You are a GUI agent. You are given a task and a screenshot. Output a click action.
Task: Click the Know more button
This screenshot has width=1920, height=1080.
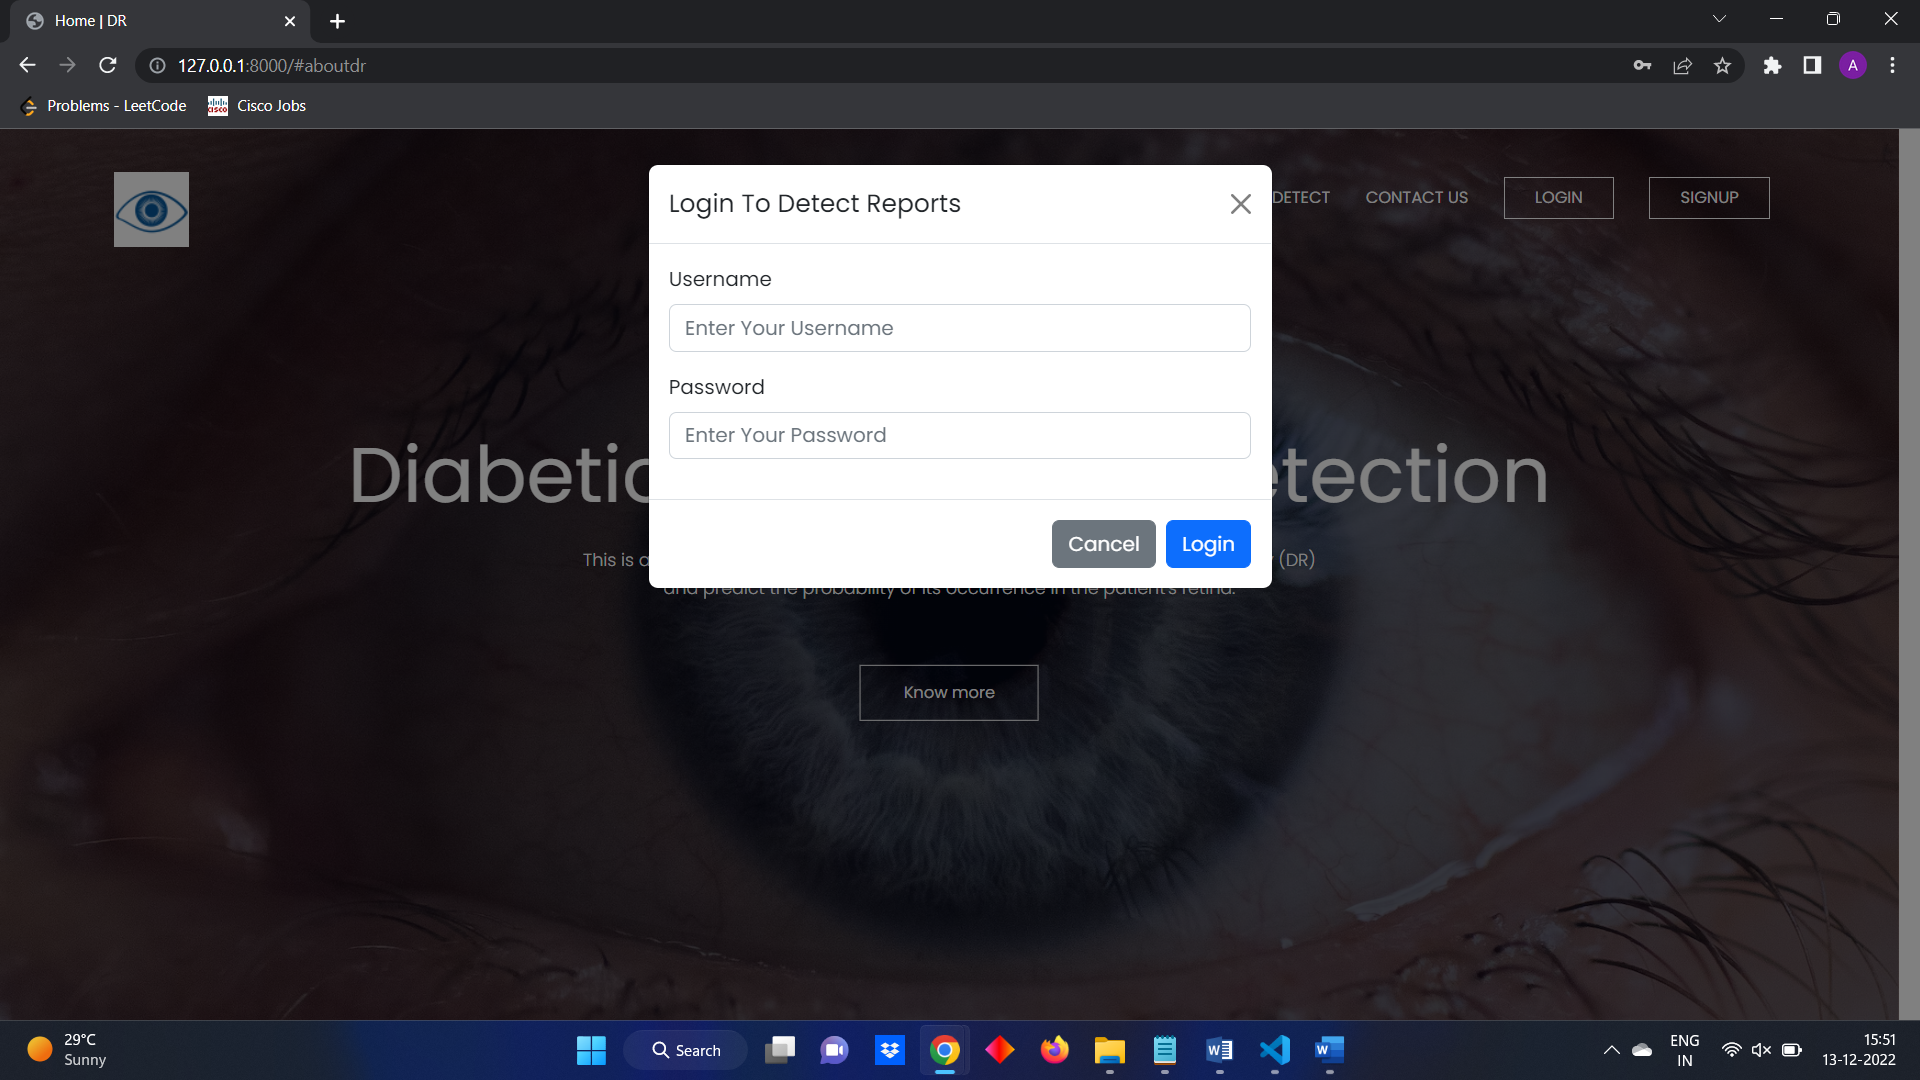pyautogui.click(x=948, y=692)
